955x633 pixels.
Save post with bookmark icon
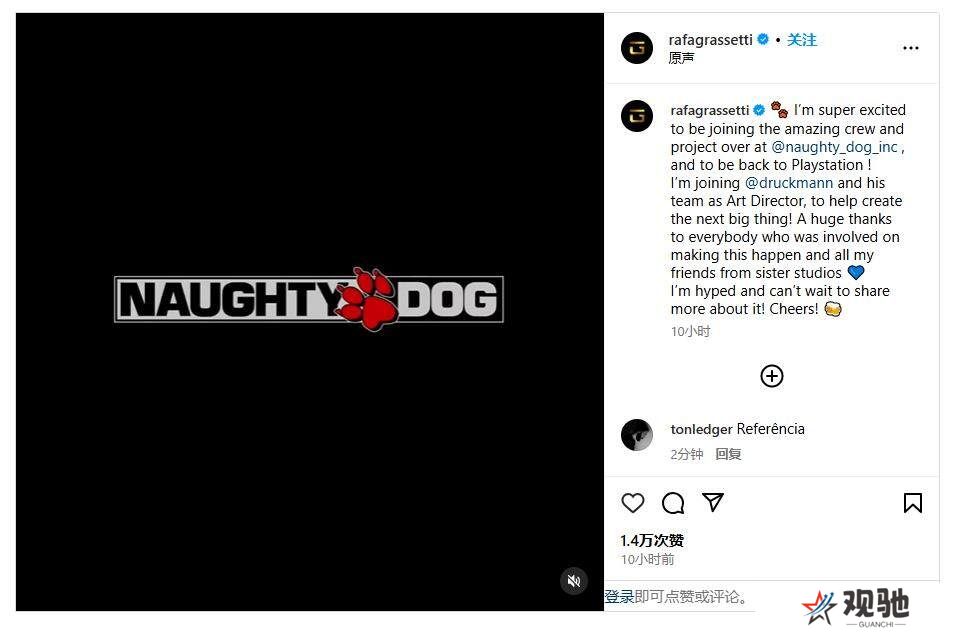pos(912,503)
